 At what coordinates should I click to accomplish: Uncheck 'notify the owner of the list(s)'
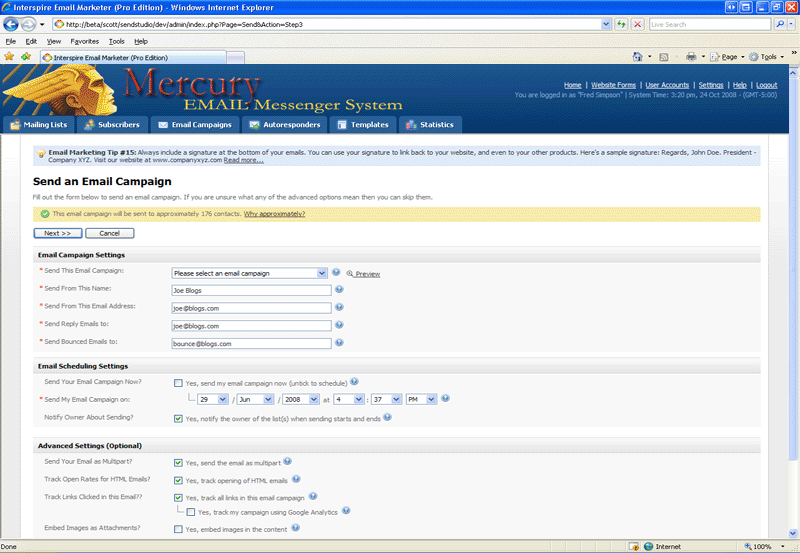178,419
